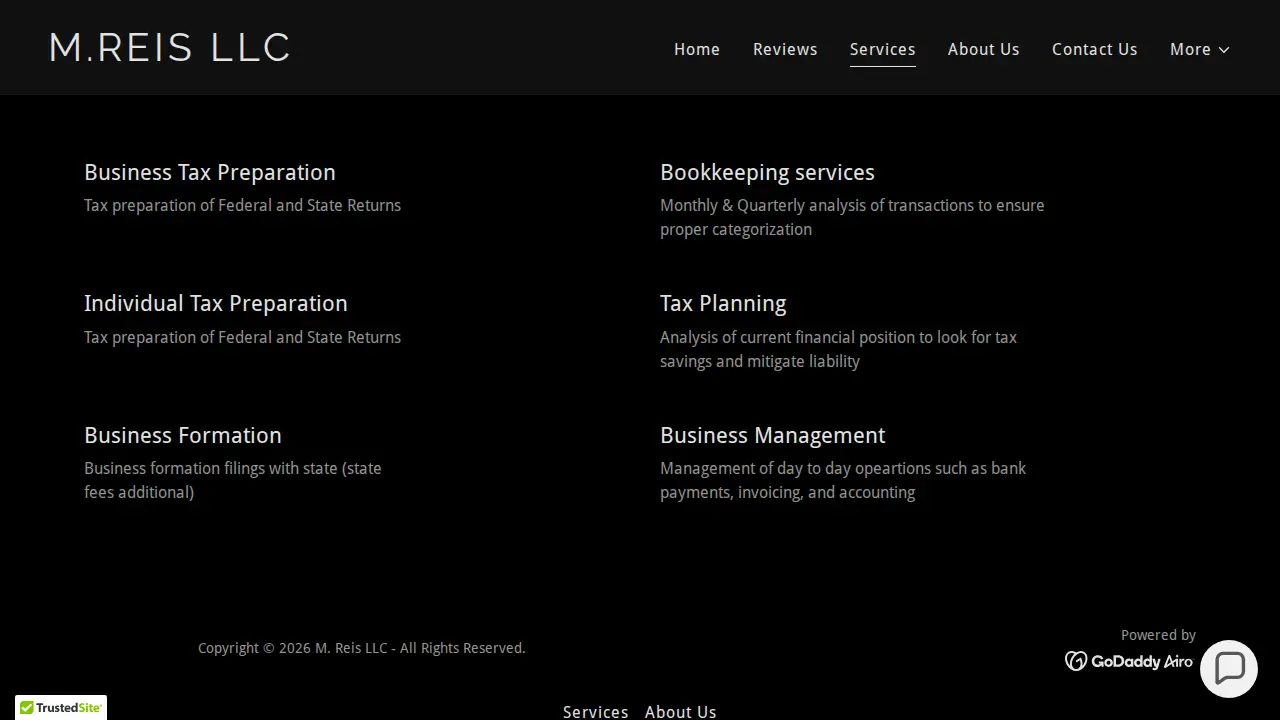Click the Individual Tax Preparation returns description
Image resolution: width=1280 pixels, height=720 pixels.
(x=242, y=337)
